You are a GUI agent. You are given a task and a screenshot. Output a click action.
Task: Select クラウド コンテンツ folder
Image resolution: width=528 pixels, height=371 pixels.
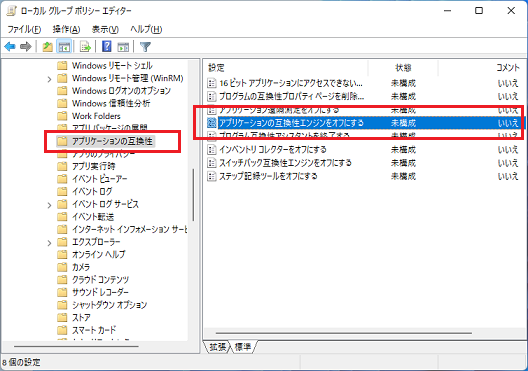pyautogui.click(x=100, y=279)
